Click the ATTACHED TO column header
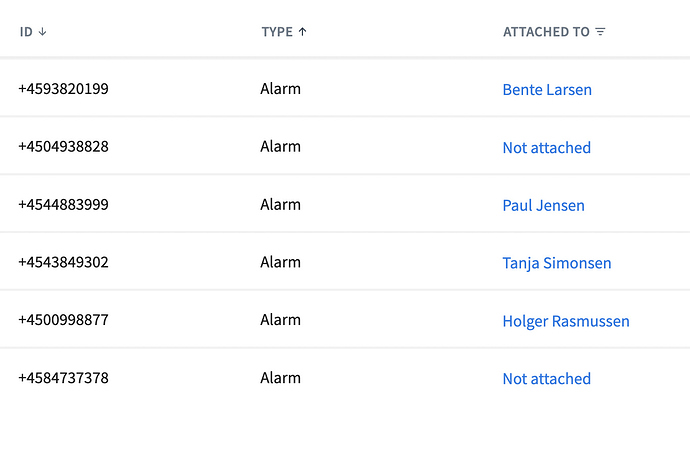Image resolution: width=690 pixels, height=459 pixels. tap(547, 32)
